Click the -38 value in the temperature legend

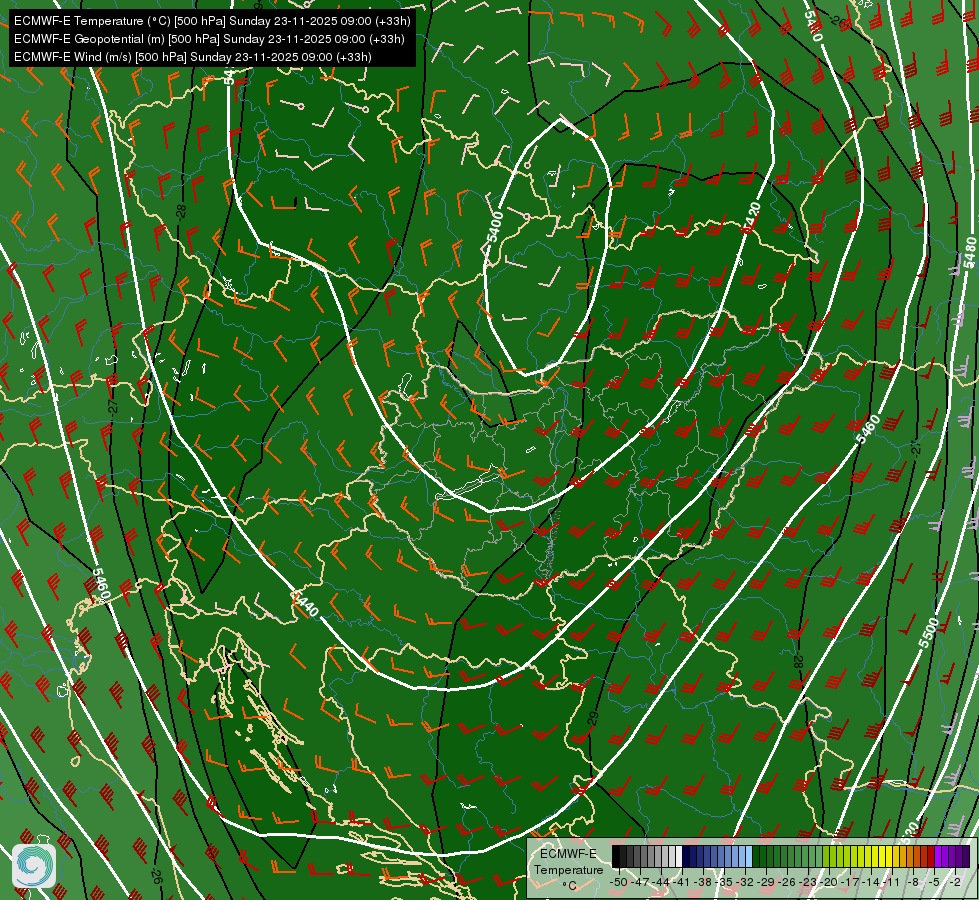click(x=703, y=882)
